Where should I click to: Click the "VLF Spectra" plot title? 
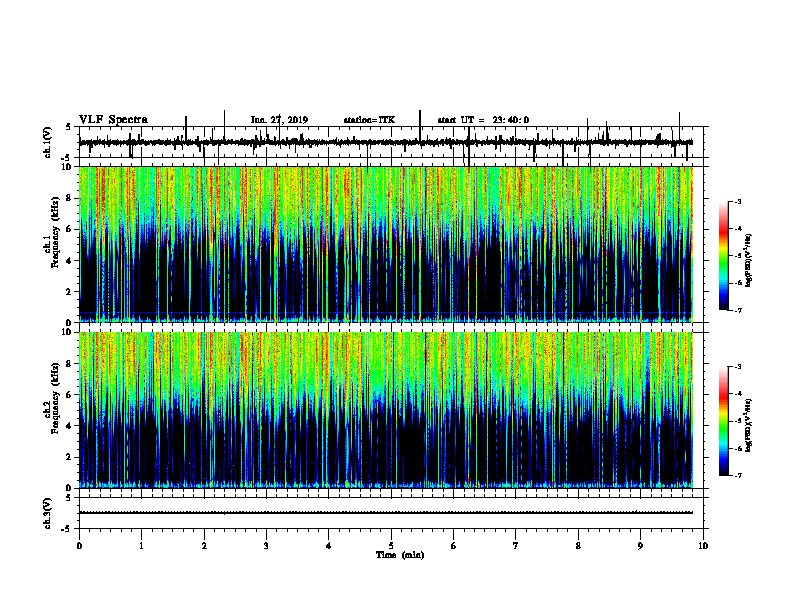pyautogui.click(x=113, y=120)
